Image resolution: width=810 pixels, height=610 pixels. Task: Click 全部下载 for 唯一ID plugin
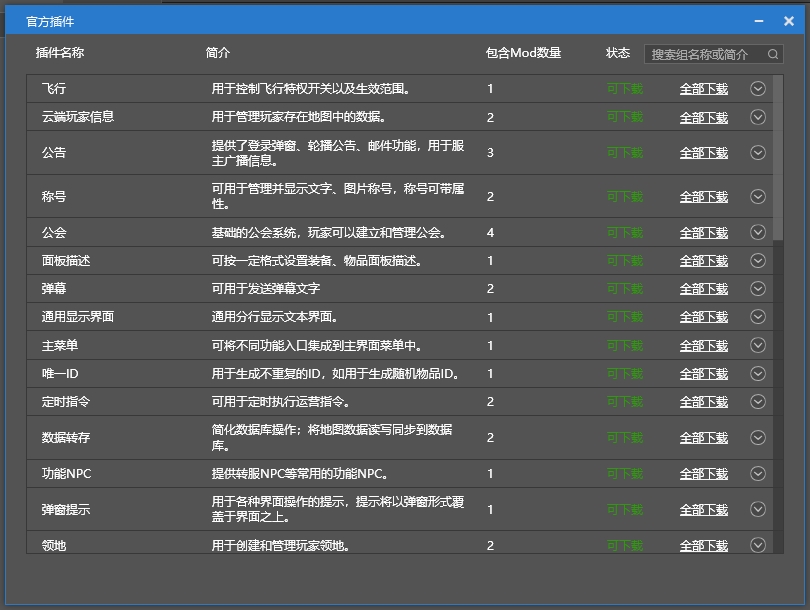703,374
